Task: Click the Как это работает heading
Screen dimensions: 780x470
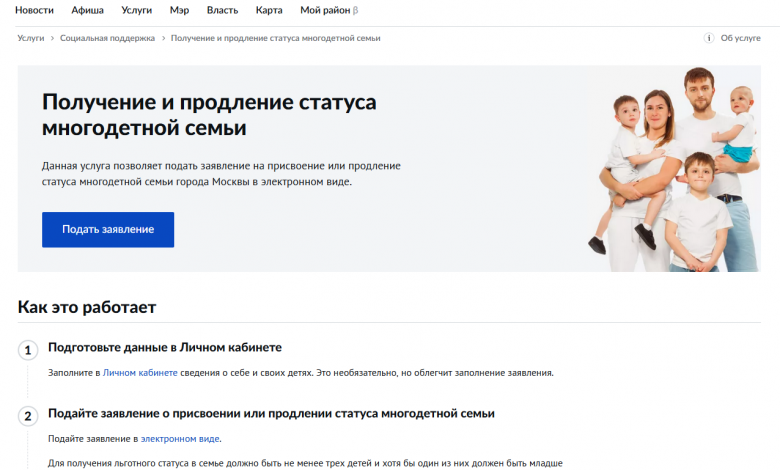Action: click(x=87, y=307)
